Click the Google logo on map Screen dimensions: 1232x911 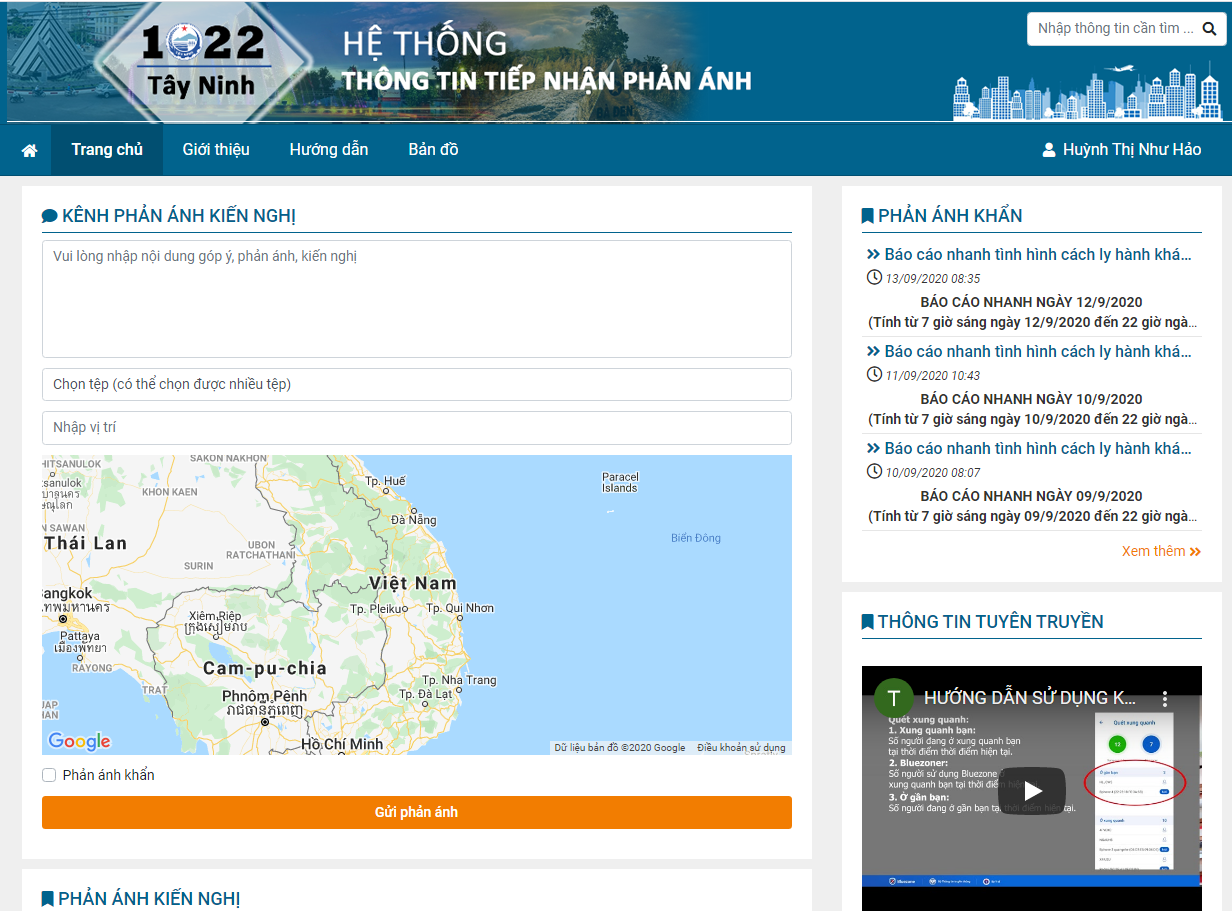pyautogui.click(x=79, y=741)
